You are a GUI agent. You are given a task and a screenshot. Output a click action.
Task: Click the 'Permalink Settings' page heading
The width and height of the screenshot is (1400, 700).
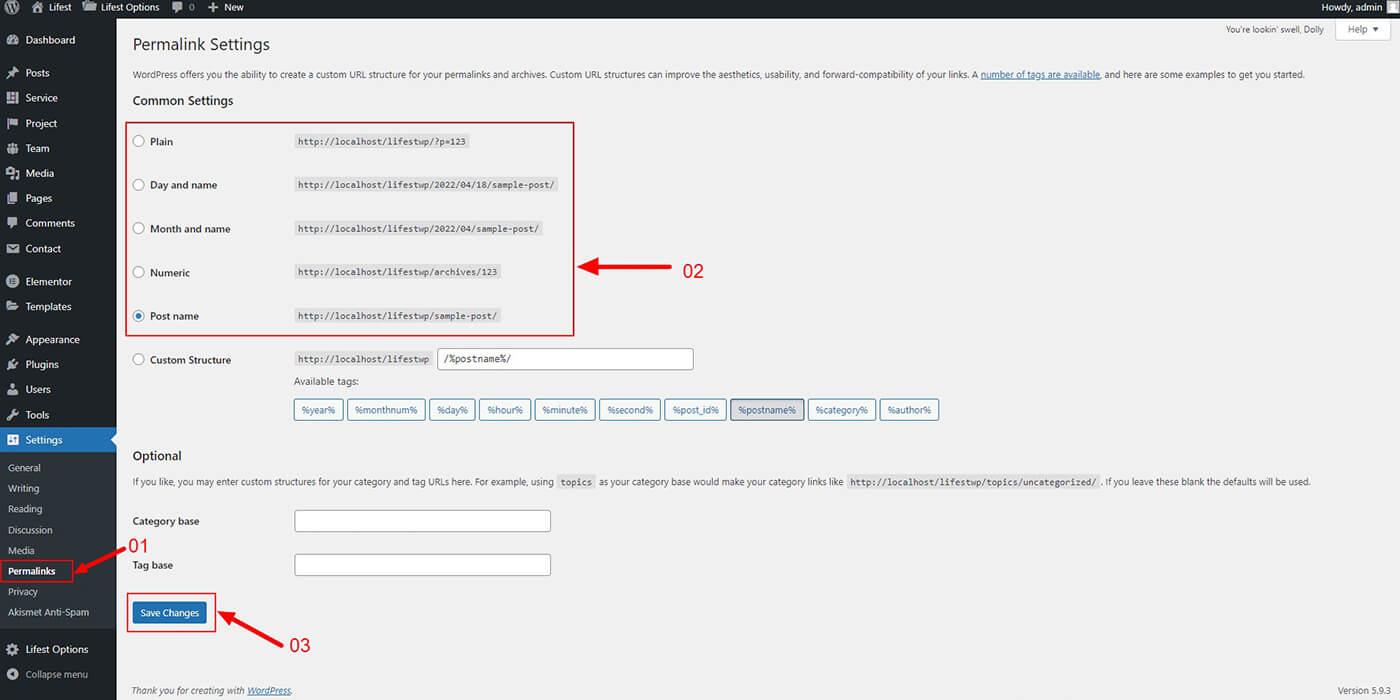pos(201,45)
